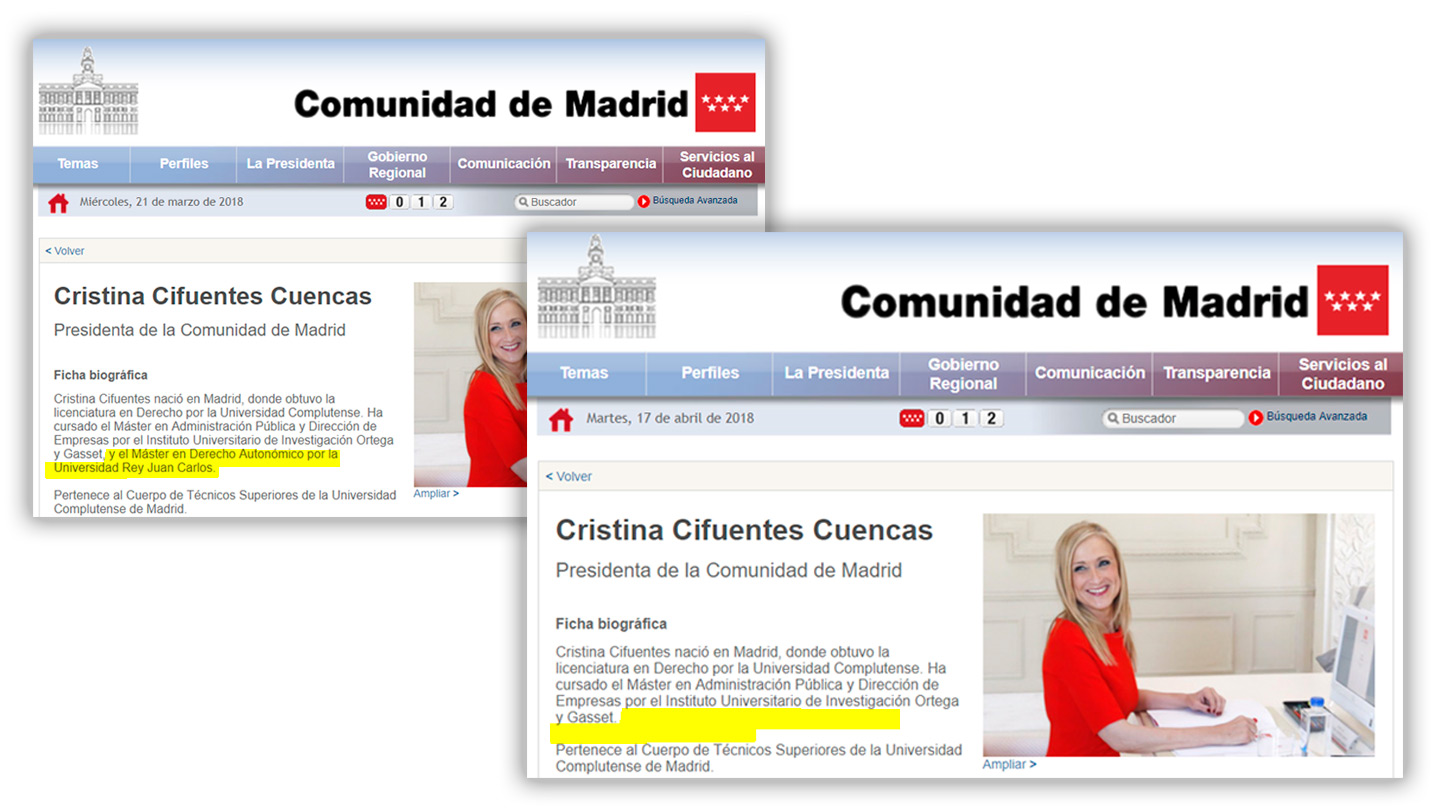
Task: Click the Ampliar link in the April 17 page
Action: pos(1009,765)
